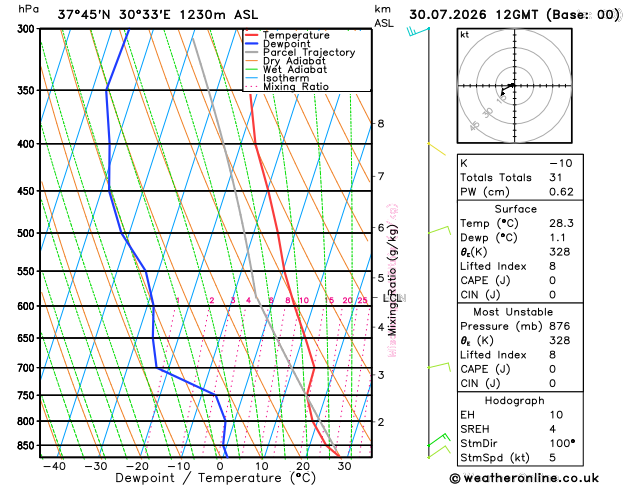This screenshot has height=486, width=629.
Task: Click the LCL marker on right axis
Action: 392,298
